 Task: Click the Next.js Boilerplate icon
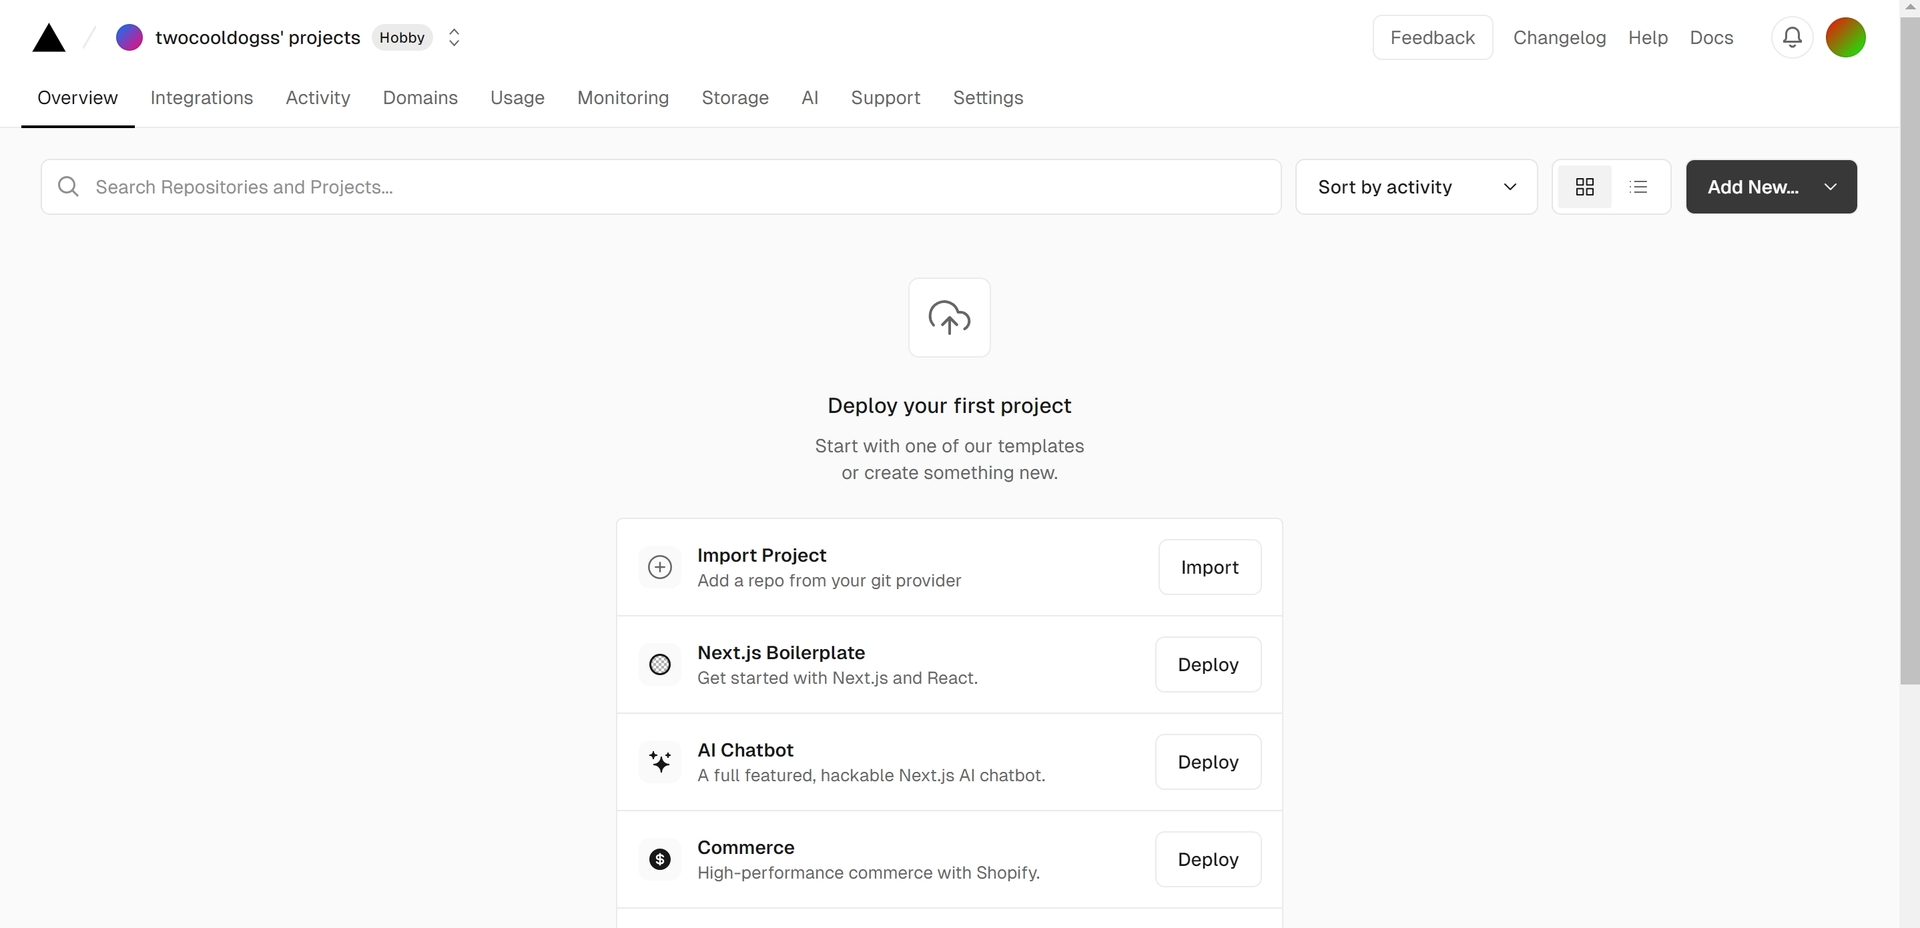660,665
